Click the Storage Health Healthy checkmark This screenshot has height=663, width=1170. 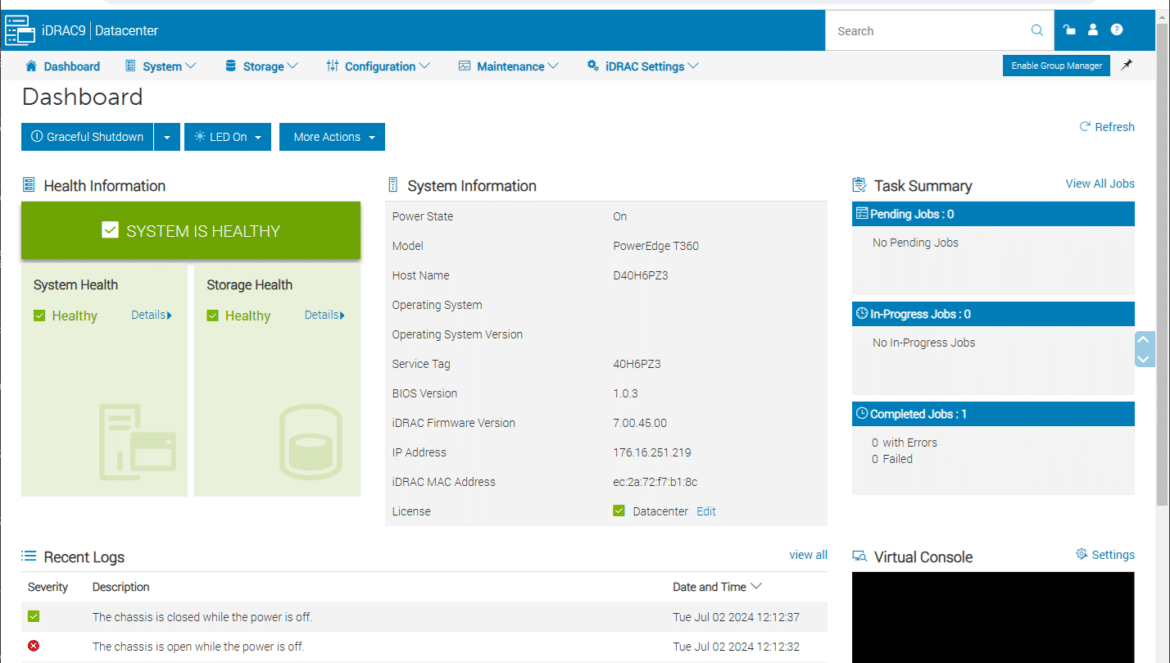(213, 315)
